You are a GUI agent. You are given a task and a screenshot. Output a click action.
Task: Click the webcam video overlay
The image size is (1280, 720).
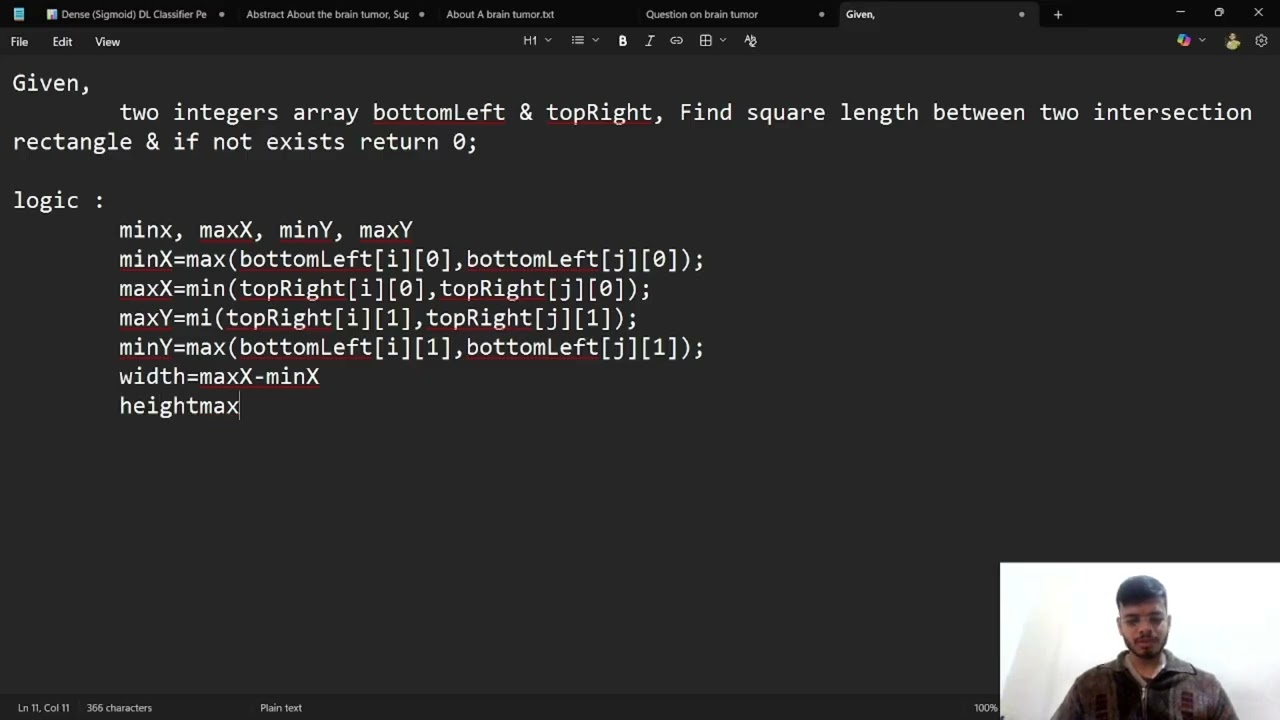[x=1140, y=641]
